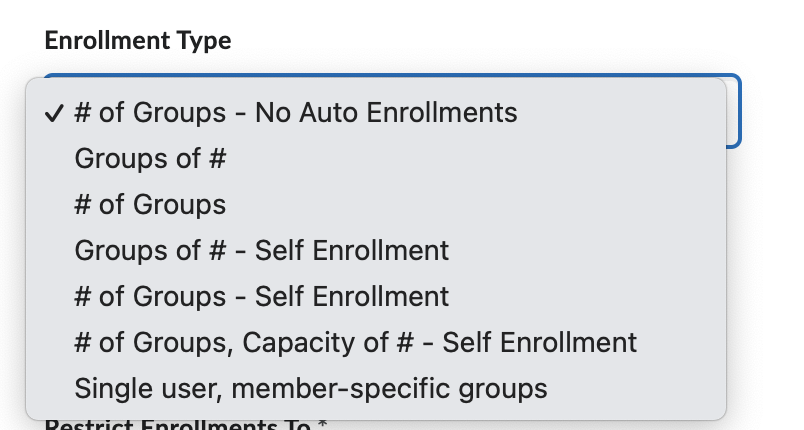
Task: Select "Groups of # - Self Enrollment"
Action: 261,249
